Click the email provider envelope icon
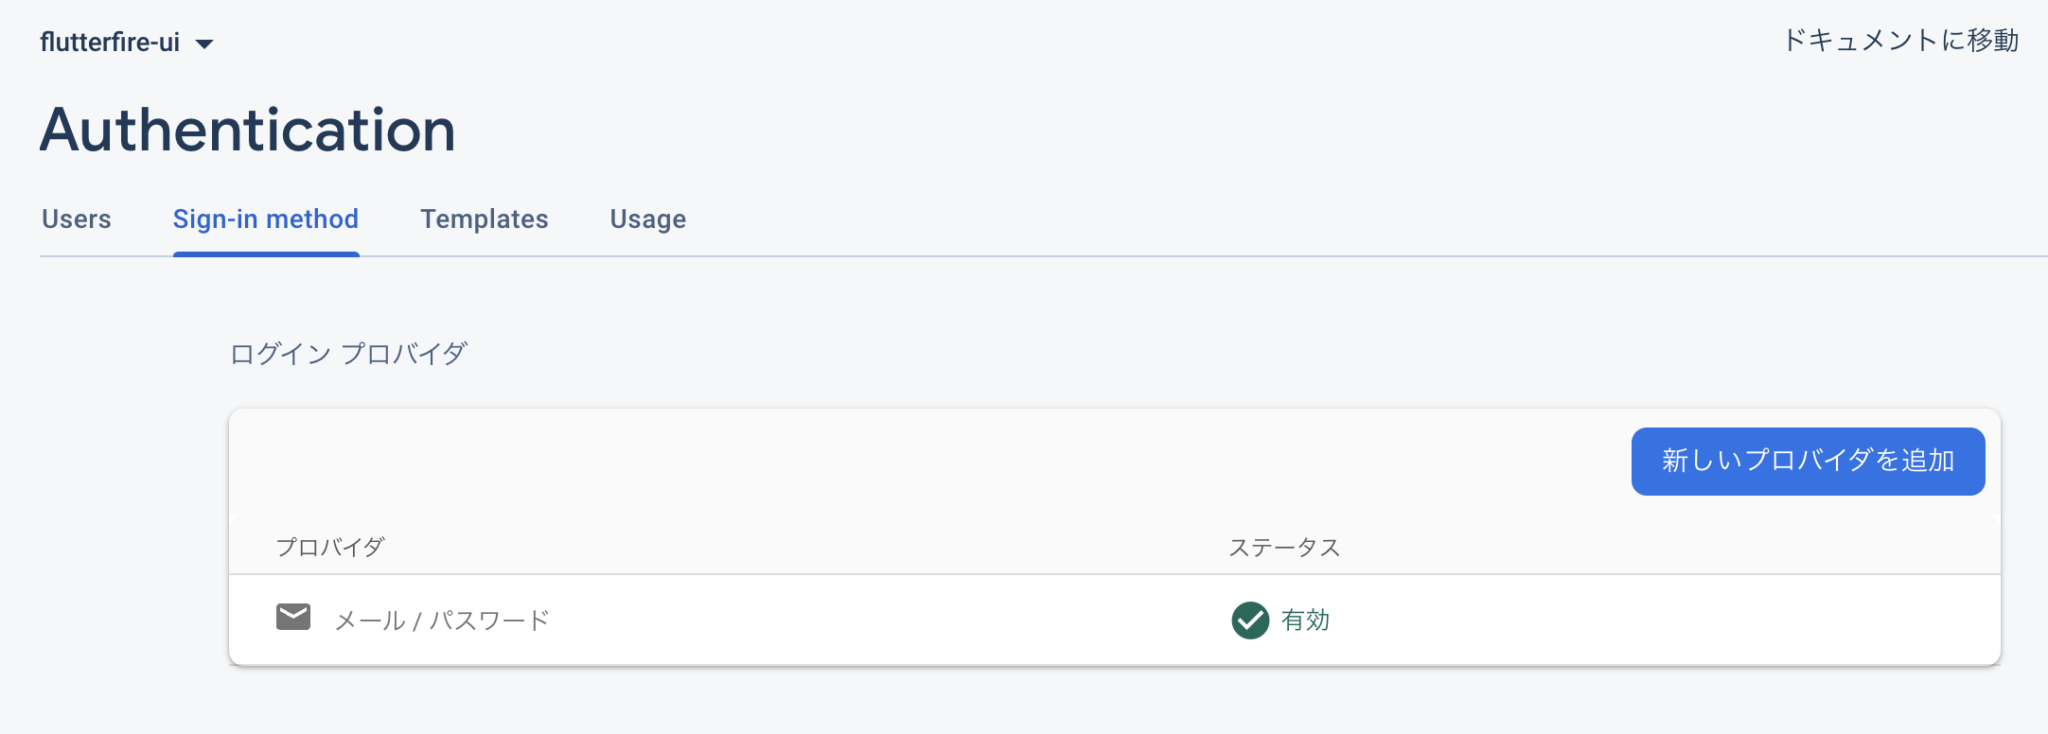2048x734 pixels. [292, 617]
